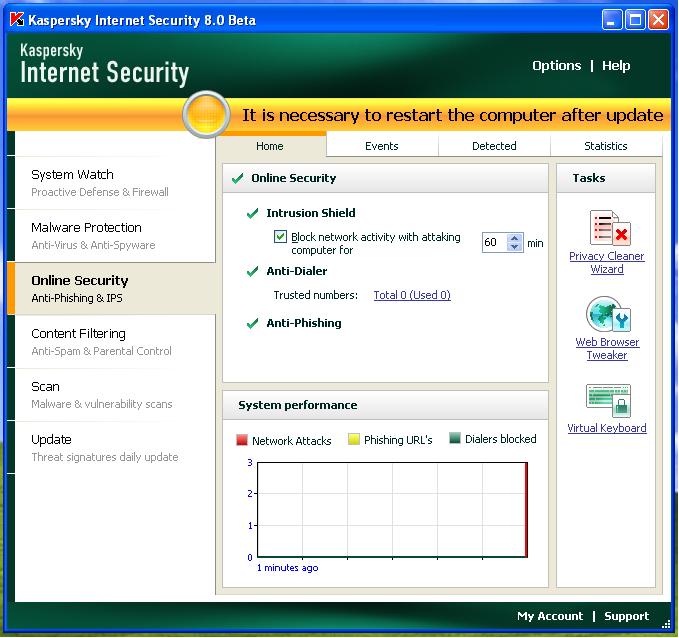Viewport: 679px width, 638px height.
Task: Click the Online Security header checkmark
Action: pyautogui.click(x=237, y=178)
